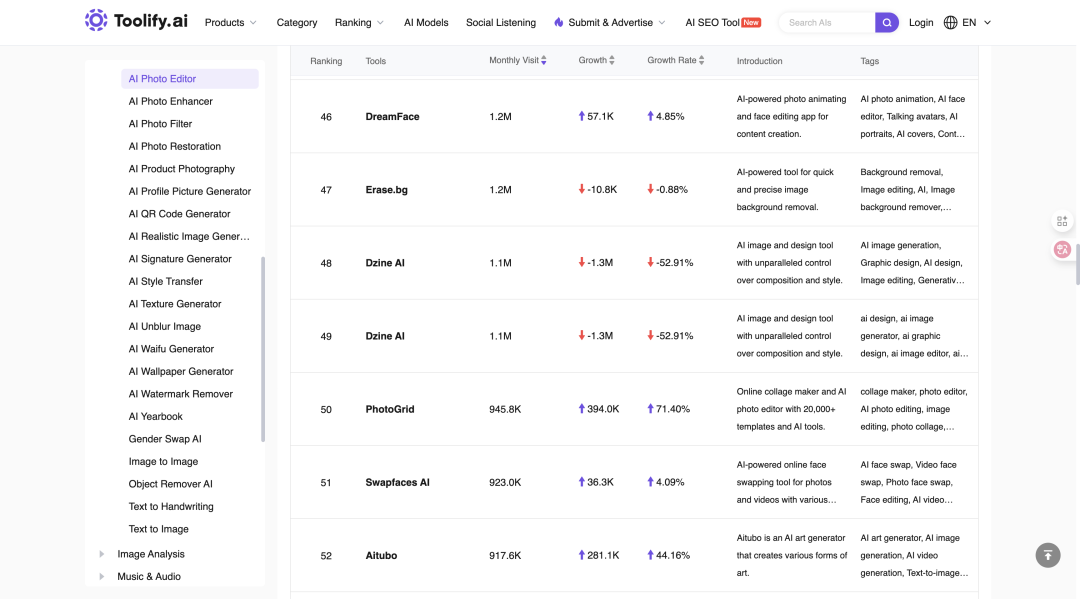Open the Swapfaces AI tool link
This screenshot has height=599, width=1080.
[397, 483]
